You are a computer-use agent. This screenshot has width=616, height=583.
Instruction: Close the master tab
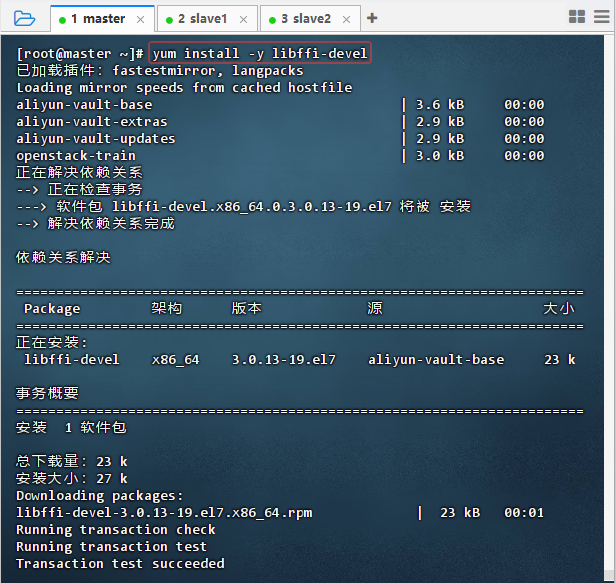(140, 19)
